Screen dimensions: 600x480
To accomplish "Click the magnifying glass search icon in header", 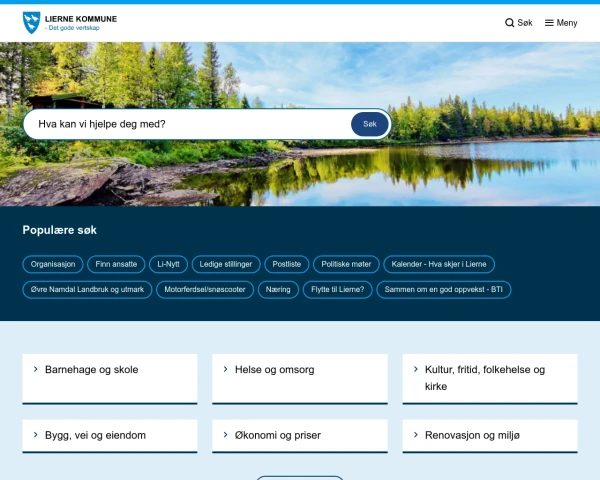I will (510, 22).
